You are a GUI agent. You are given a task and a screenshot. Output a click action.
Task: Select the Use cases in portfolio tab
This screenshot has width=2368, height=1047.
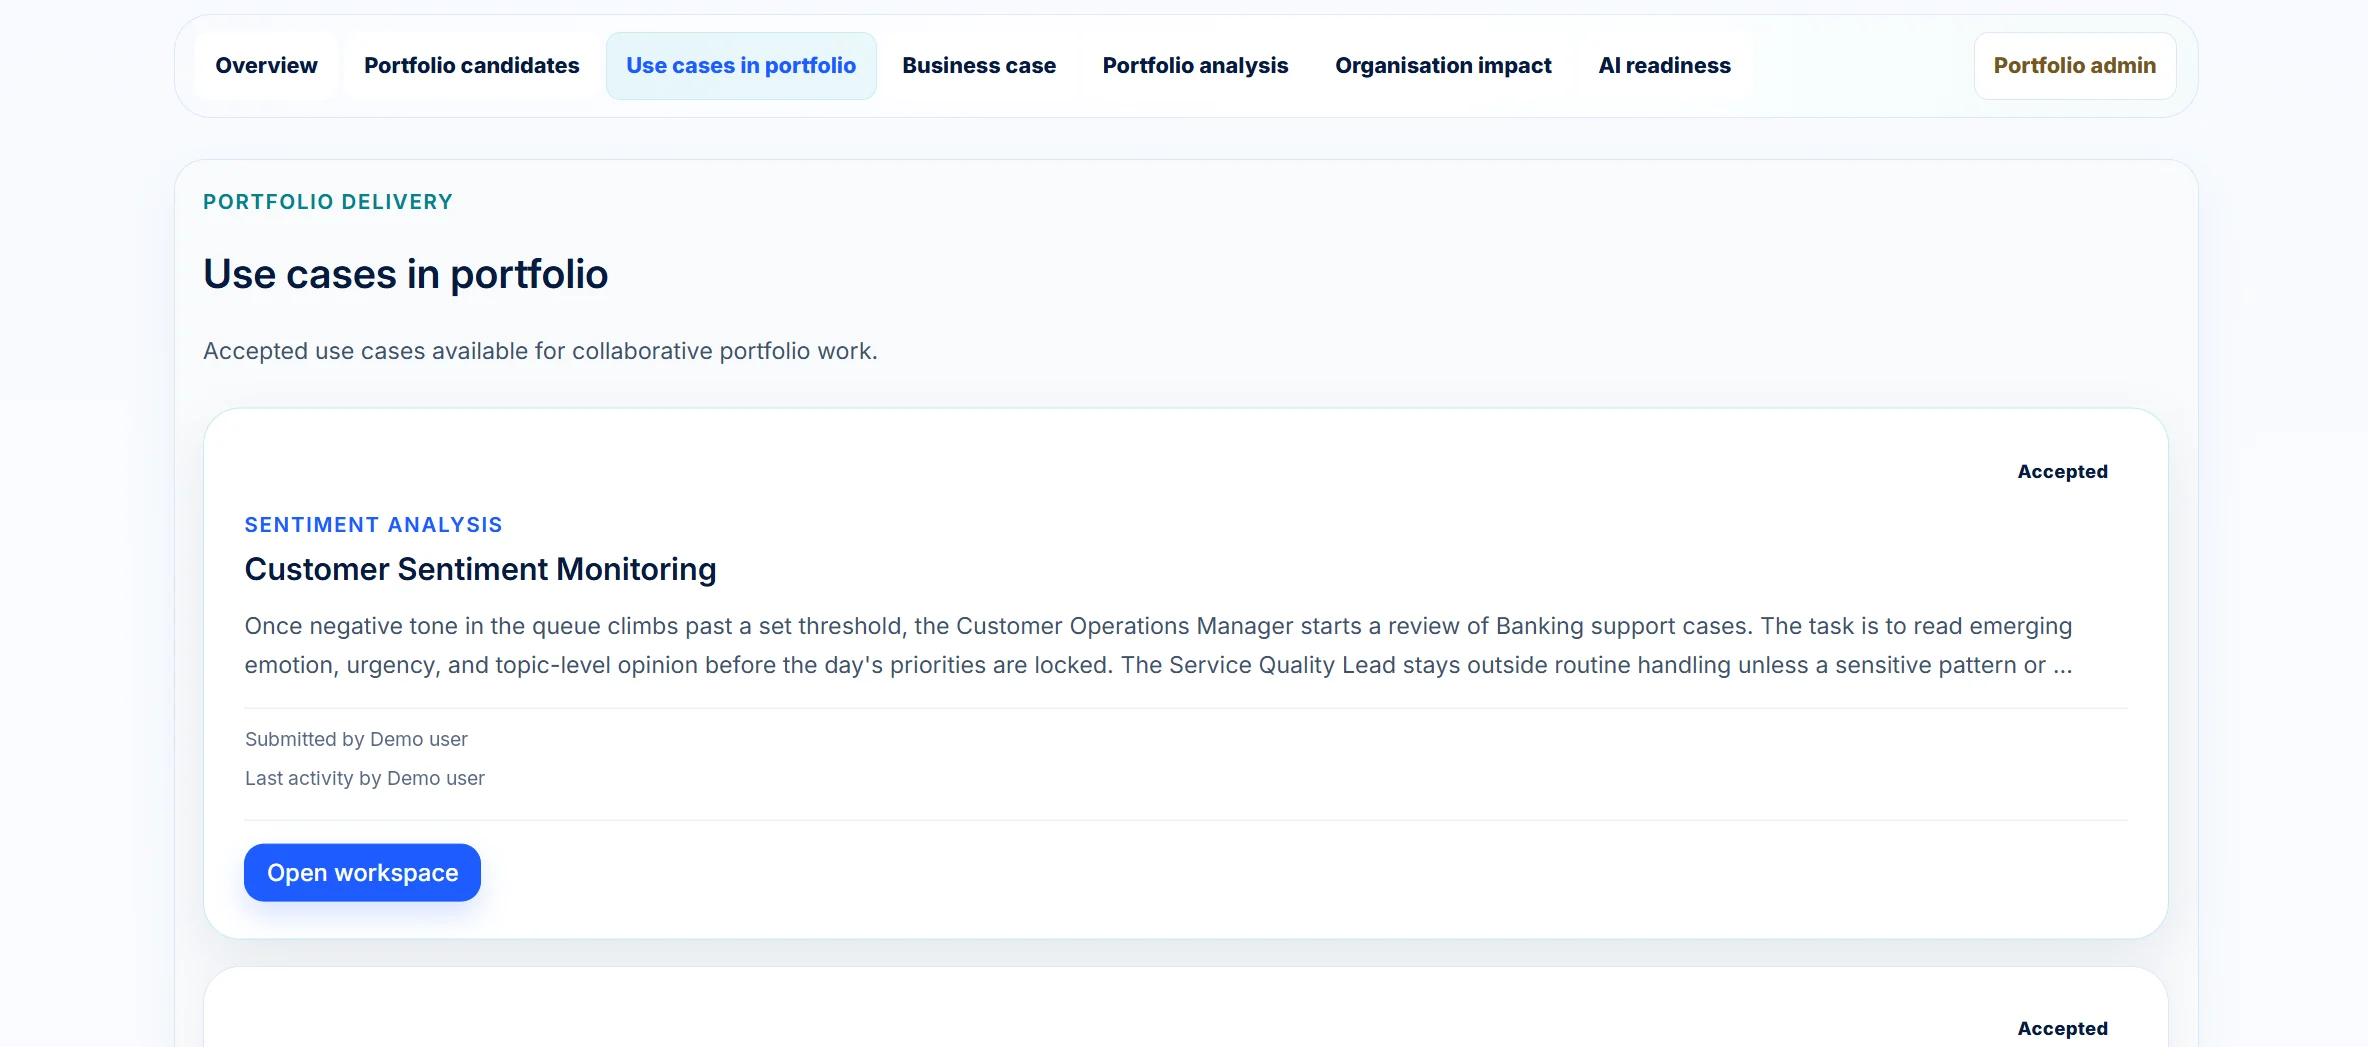coord(741,66)
